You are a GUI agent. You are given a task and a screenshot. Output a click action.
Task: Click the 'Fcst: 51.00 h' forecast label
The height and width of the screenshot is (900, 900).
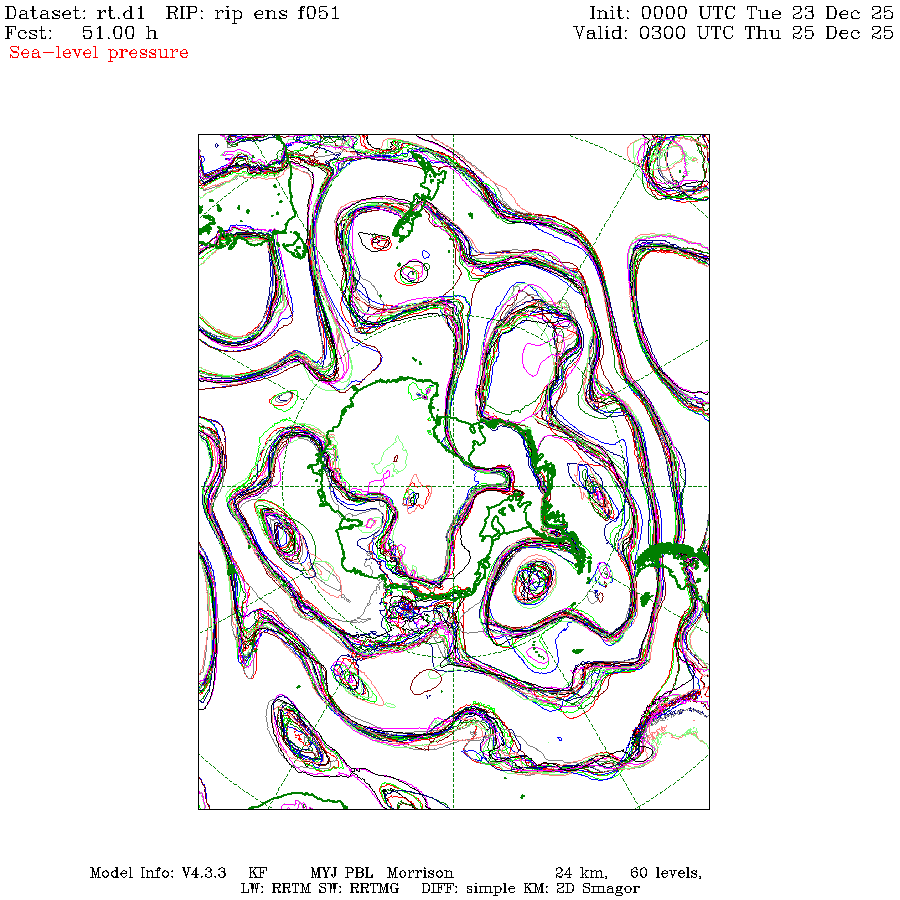click(x=81, y=33)
